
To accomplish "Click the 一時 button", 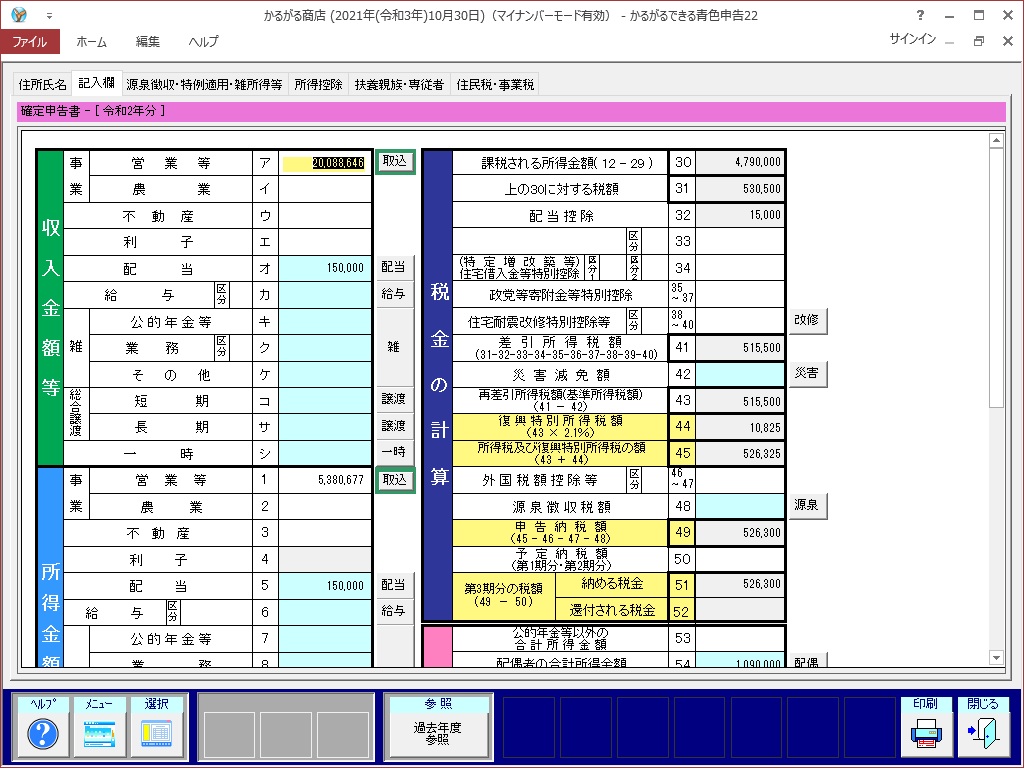I will pos(394,452).
